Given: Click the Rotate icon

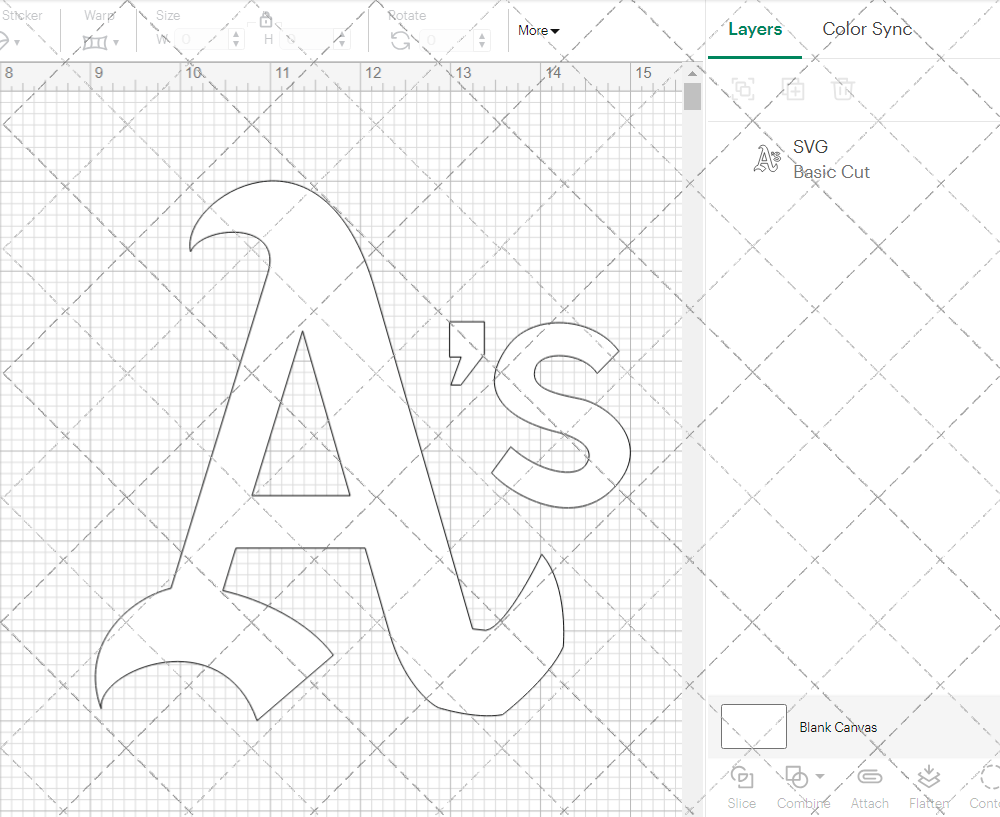Looking at the screenshot, I should point(401,41).
